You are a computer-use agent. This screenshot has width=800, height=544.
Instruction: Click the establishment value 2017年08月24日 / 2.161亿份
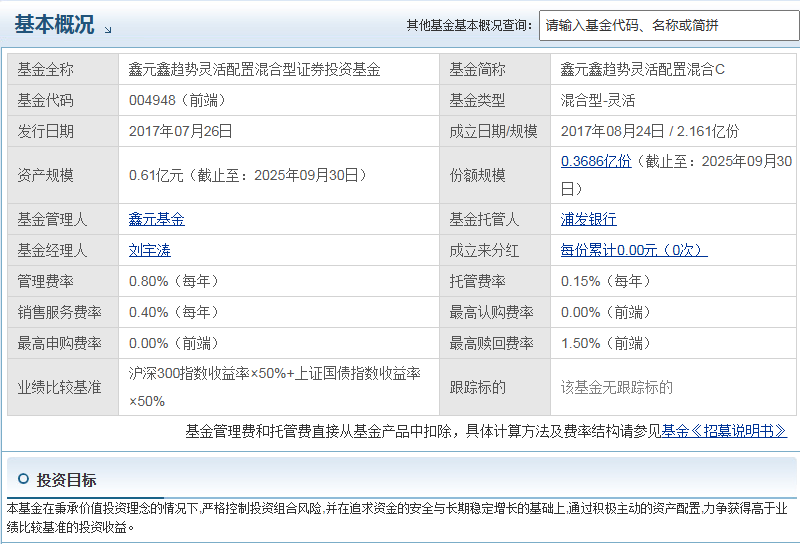[x=649, y=132]
